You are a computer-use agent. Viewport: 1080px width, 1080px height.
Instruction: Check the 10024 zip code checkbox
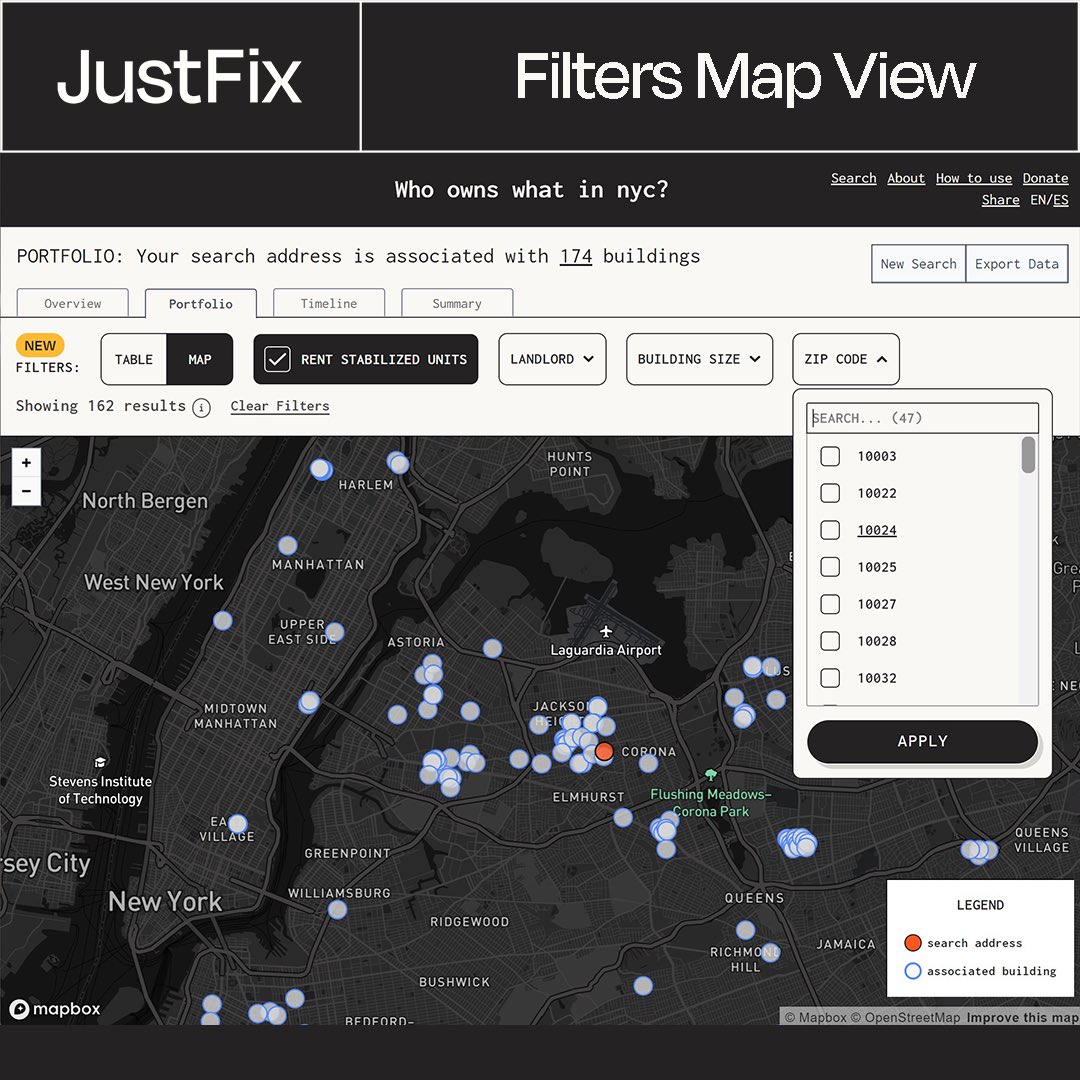click(x=830, y=530)
